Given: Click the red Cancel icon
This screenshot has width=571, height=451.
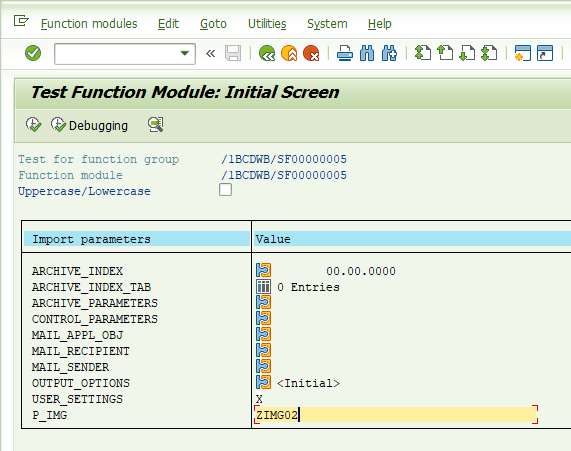Looking at the screenshot, I should (x=311, y=53).
